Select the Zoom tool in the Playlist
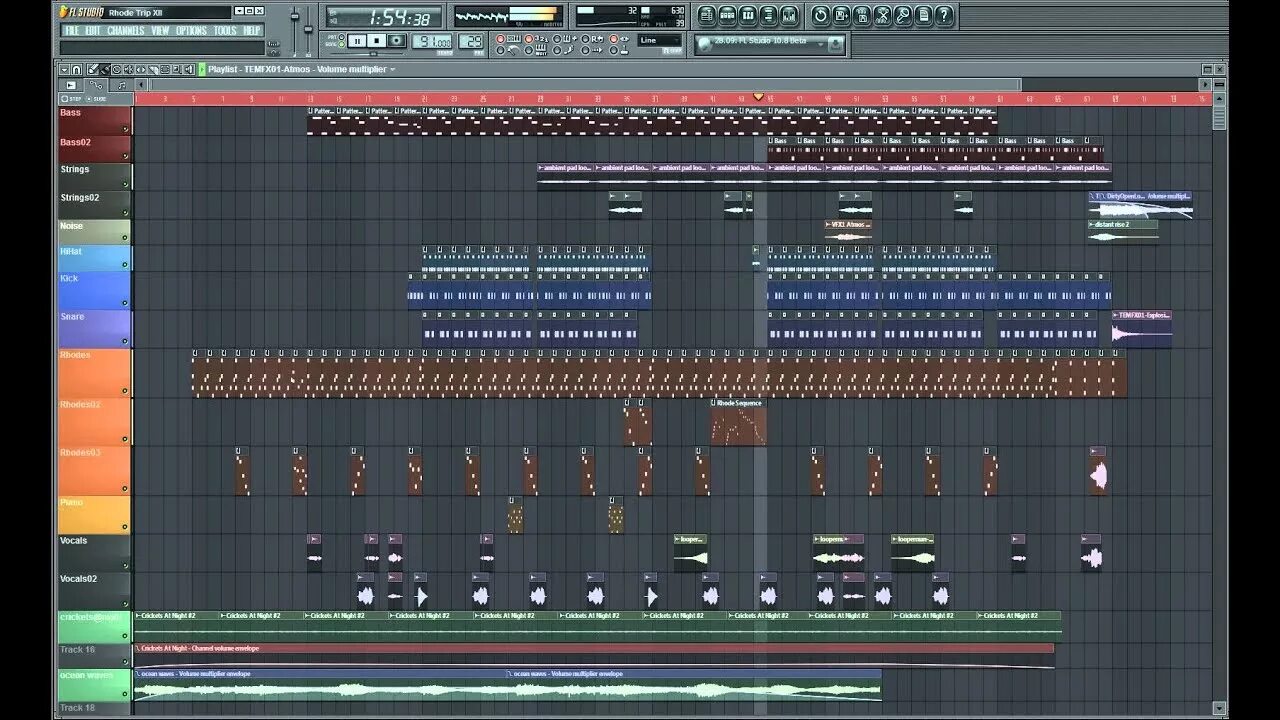This screenshot has height=720, width=1280. [x=176, y=69]
